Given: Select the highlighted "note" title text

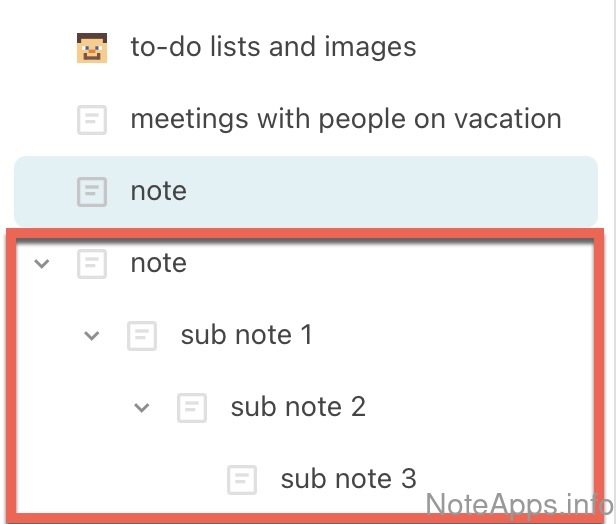Looking at the screenshot, I should coord(158,191).
